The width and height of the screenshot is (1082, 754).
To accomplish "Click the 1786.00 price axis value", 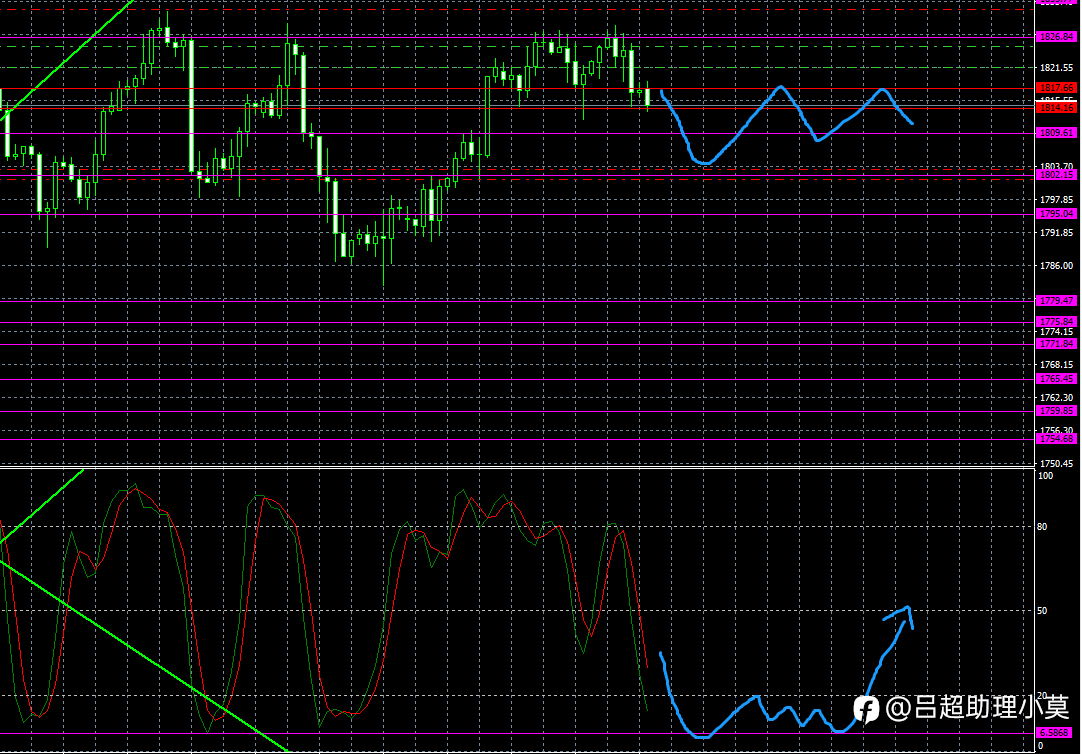I will (x=1056, y=266).
